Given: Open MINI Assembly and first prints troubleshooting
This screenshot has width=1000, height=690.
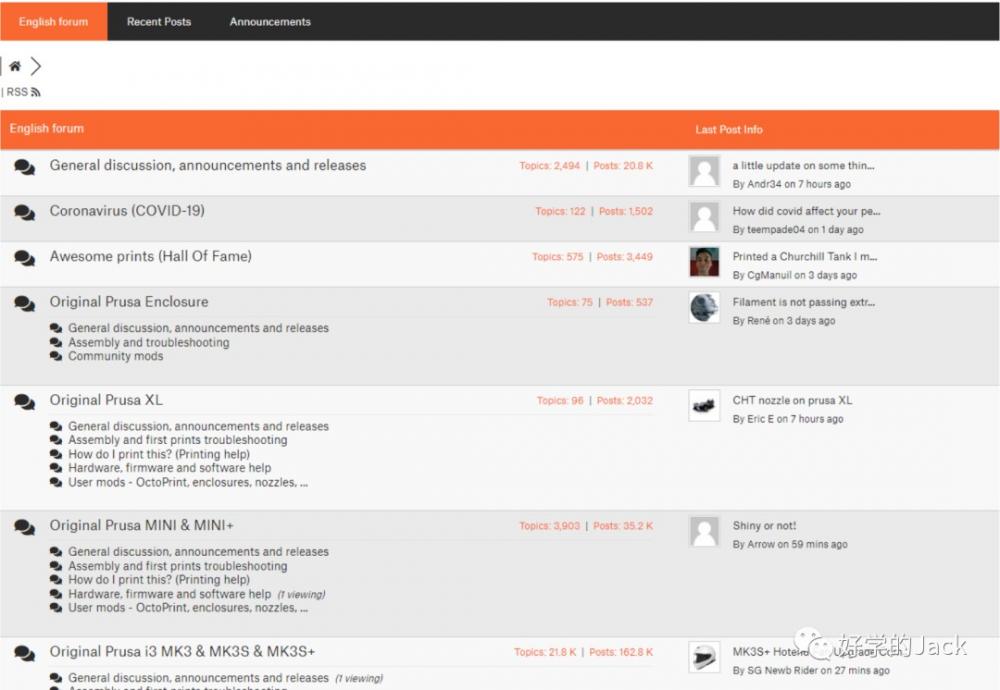Looking at the screenshot, I should [177, 566].
